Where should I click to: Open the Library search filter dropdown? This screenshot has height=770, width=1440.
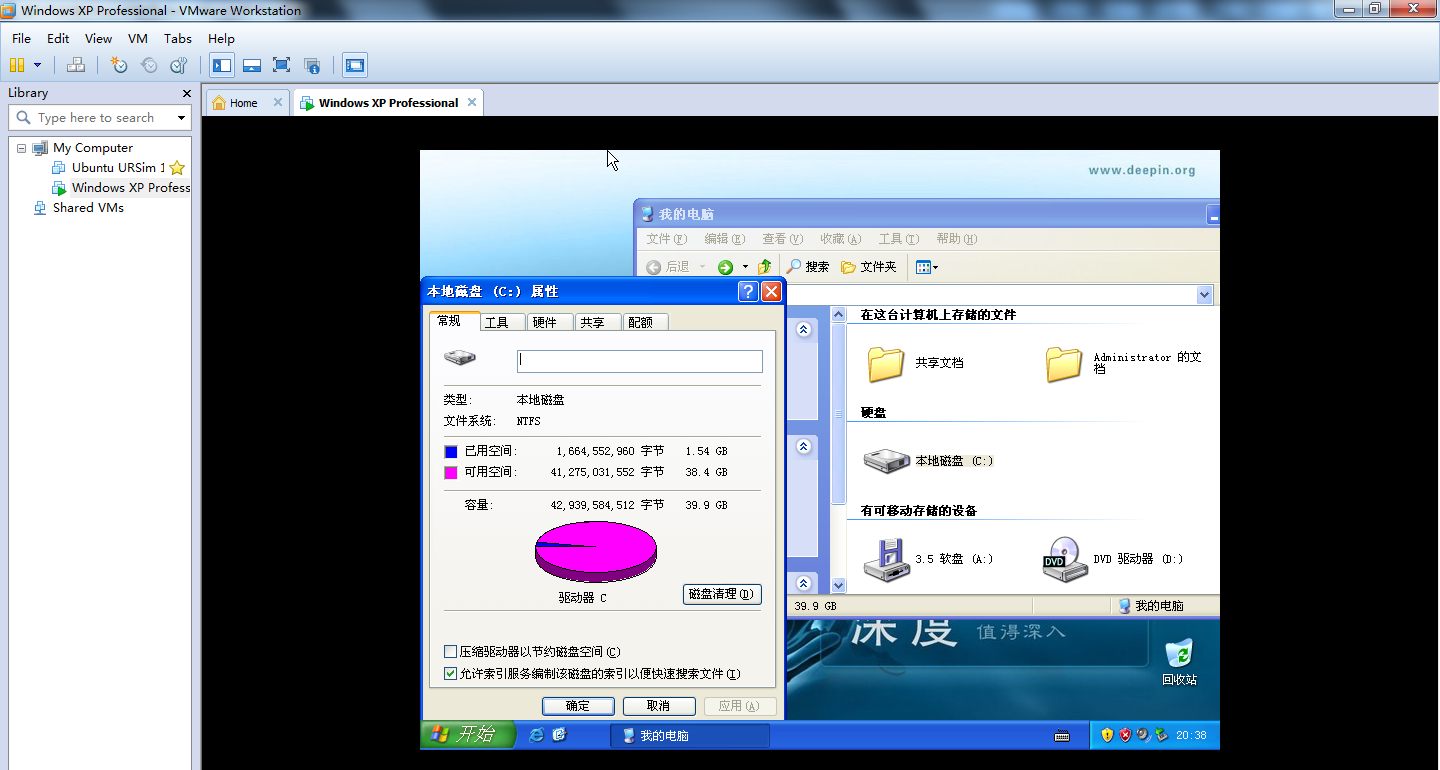click(182, 117)
